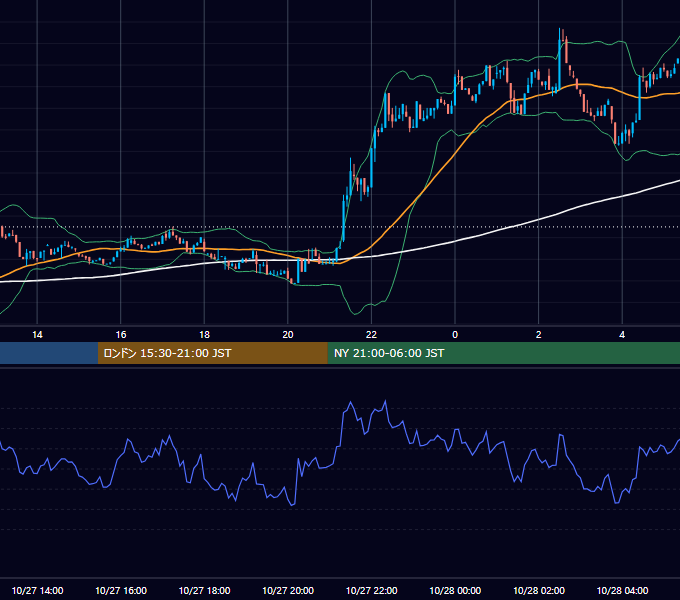Click the 10/27 20:00 time label
680x600 pixels.
point(288,590)
